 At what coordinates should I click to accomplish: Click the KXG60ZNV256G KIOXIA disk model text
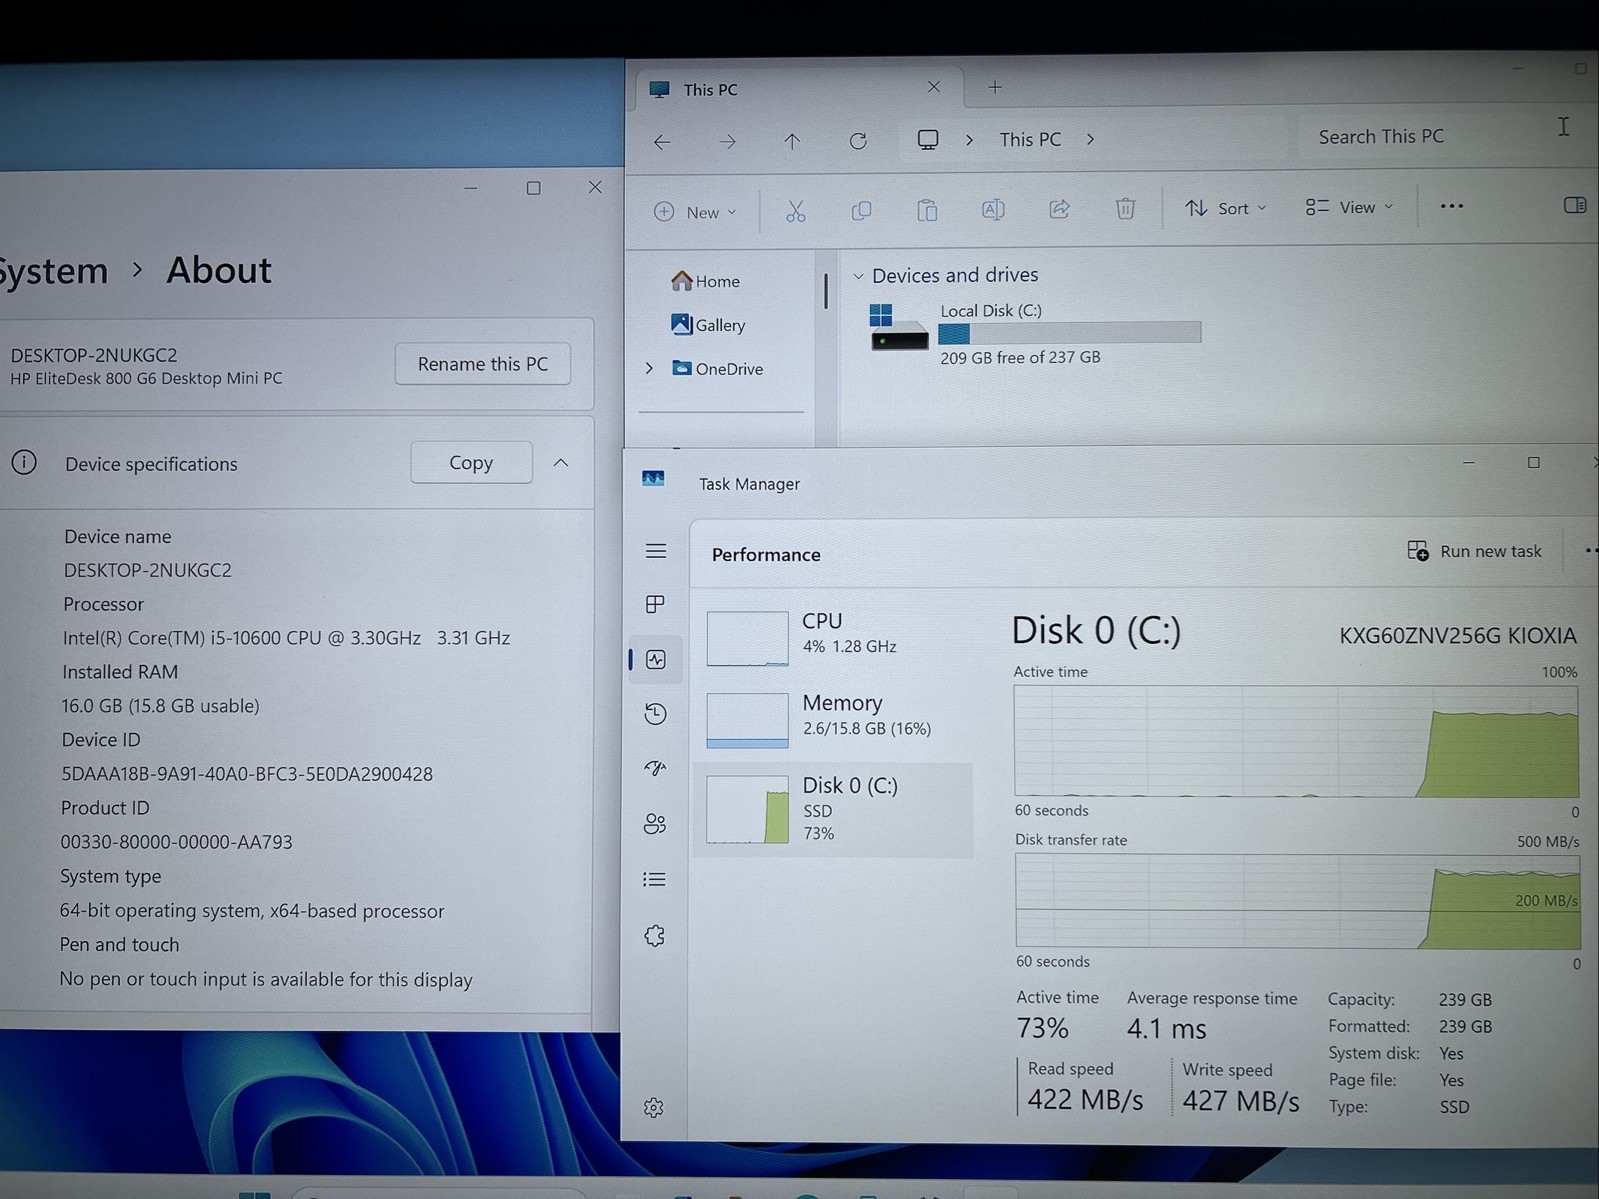1457,636
